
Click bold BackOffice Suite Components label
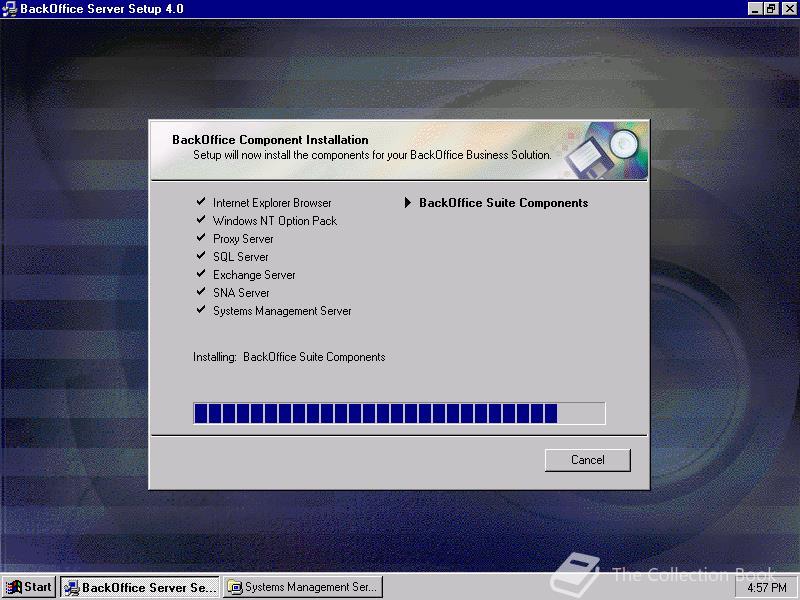pyautogui.click(x=504, y=203)
